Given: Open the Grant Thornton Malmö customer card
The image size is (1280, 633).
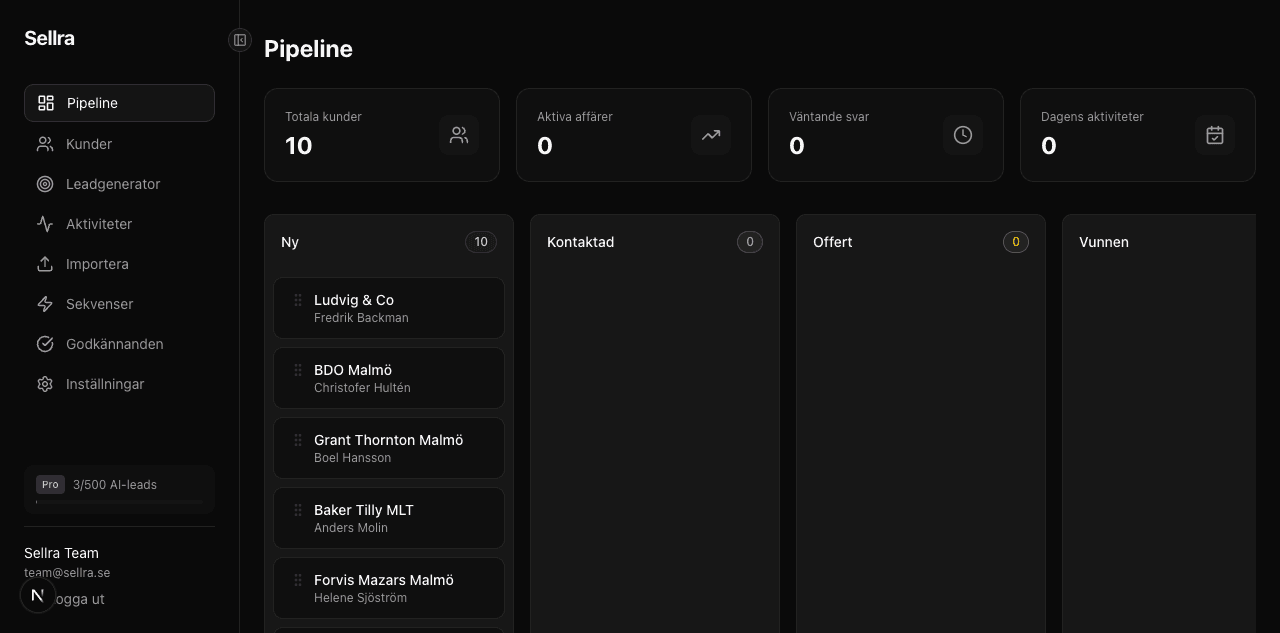Looking at the screenshot, I should (x=389, y=448).
